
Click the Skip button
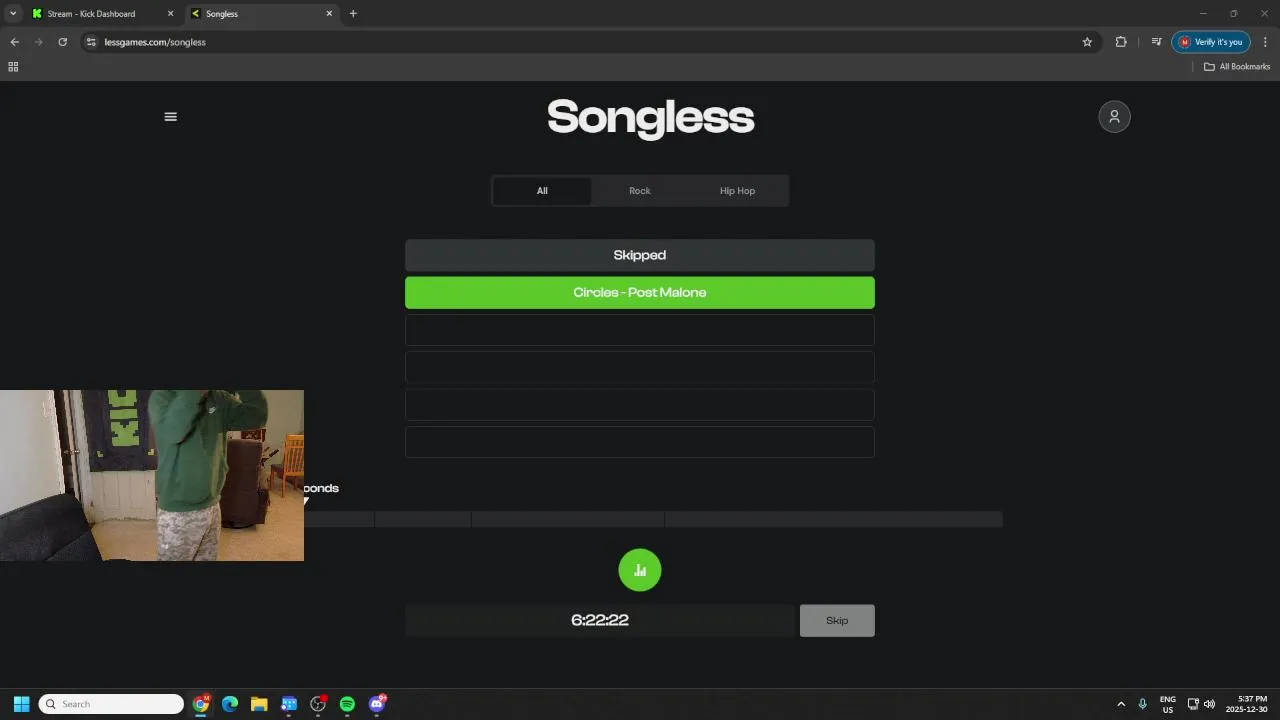(837, 621)
